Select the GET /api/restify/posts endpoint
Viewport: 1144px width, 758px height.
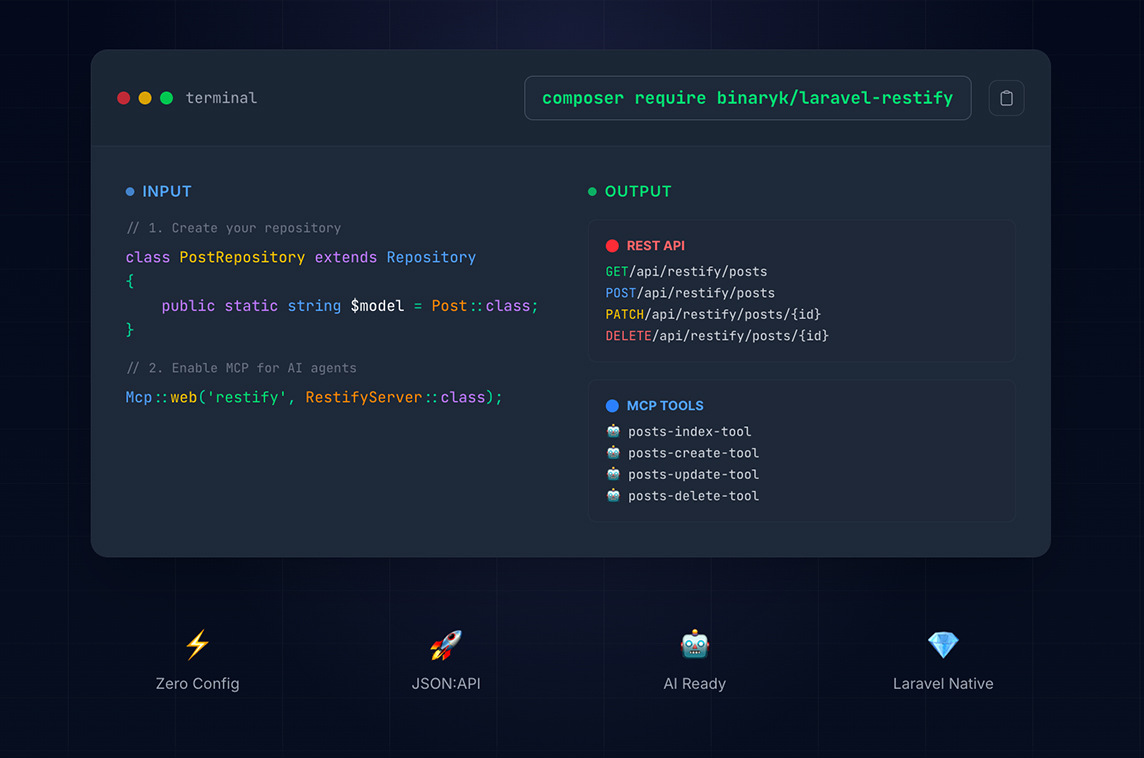tap(686, 271)
